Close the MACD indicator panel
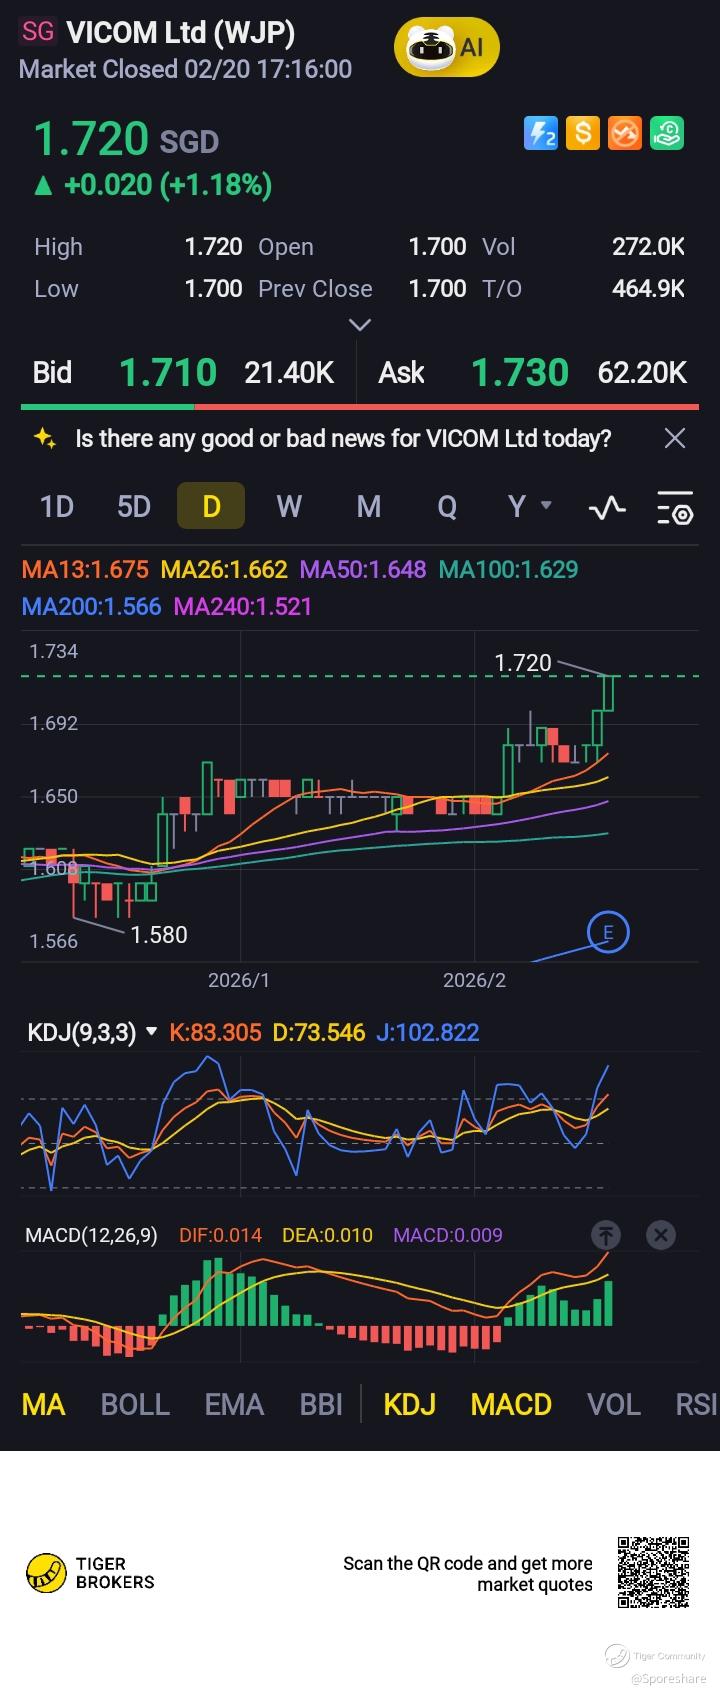 tap(661, 1235)
